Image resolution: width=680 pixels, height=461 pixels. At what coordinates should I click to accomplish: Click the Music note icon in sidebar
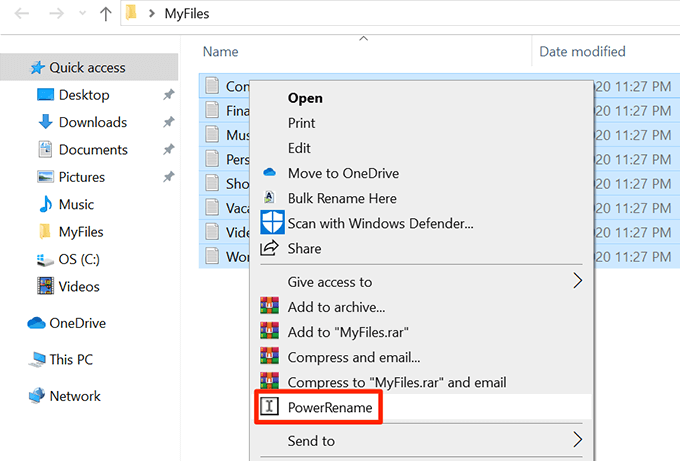45,204
